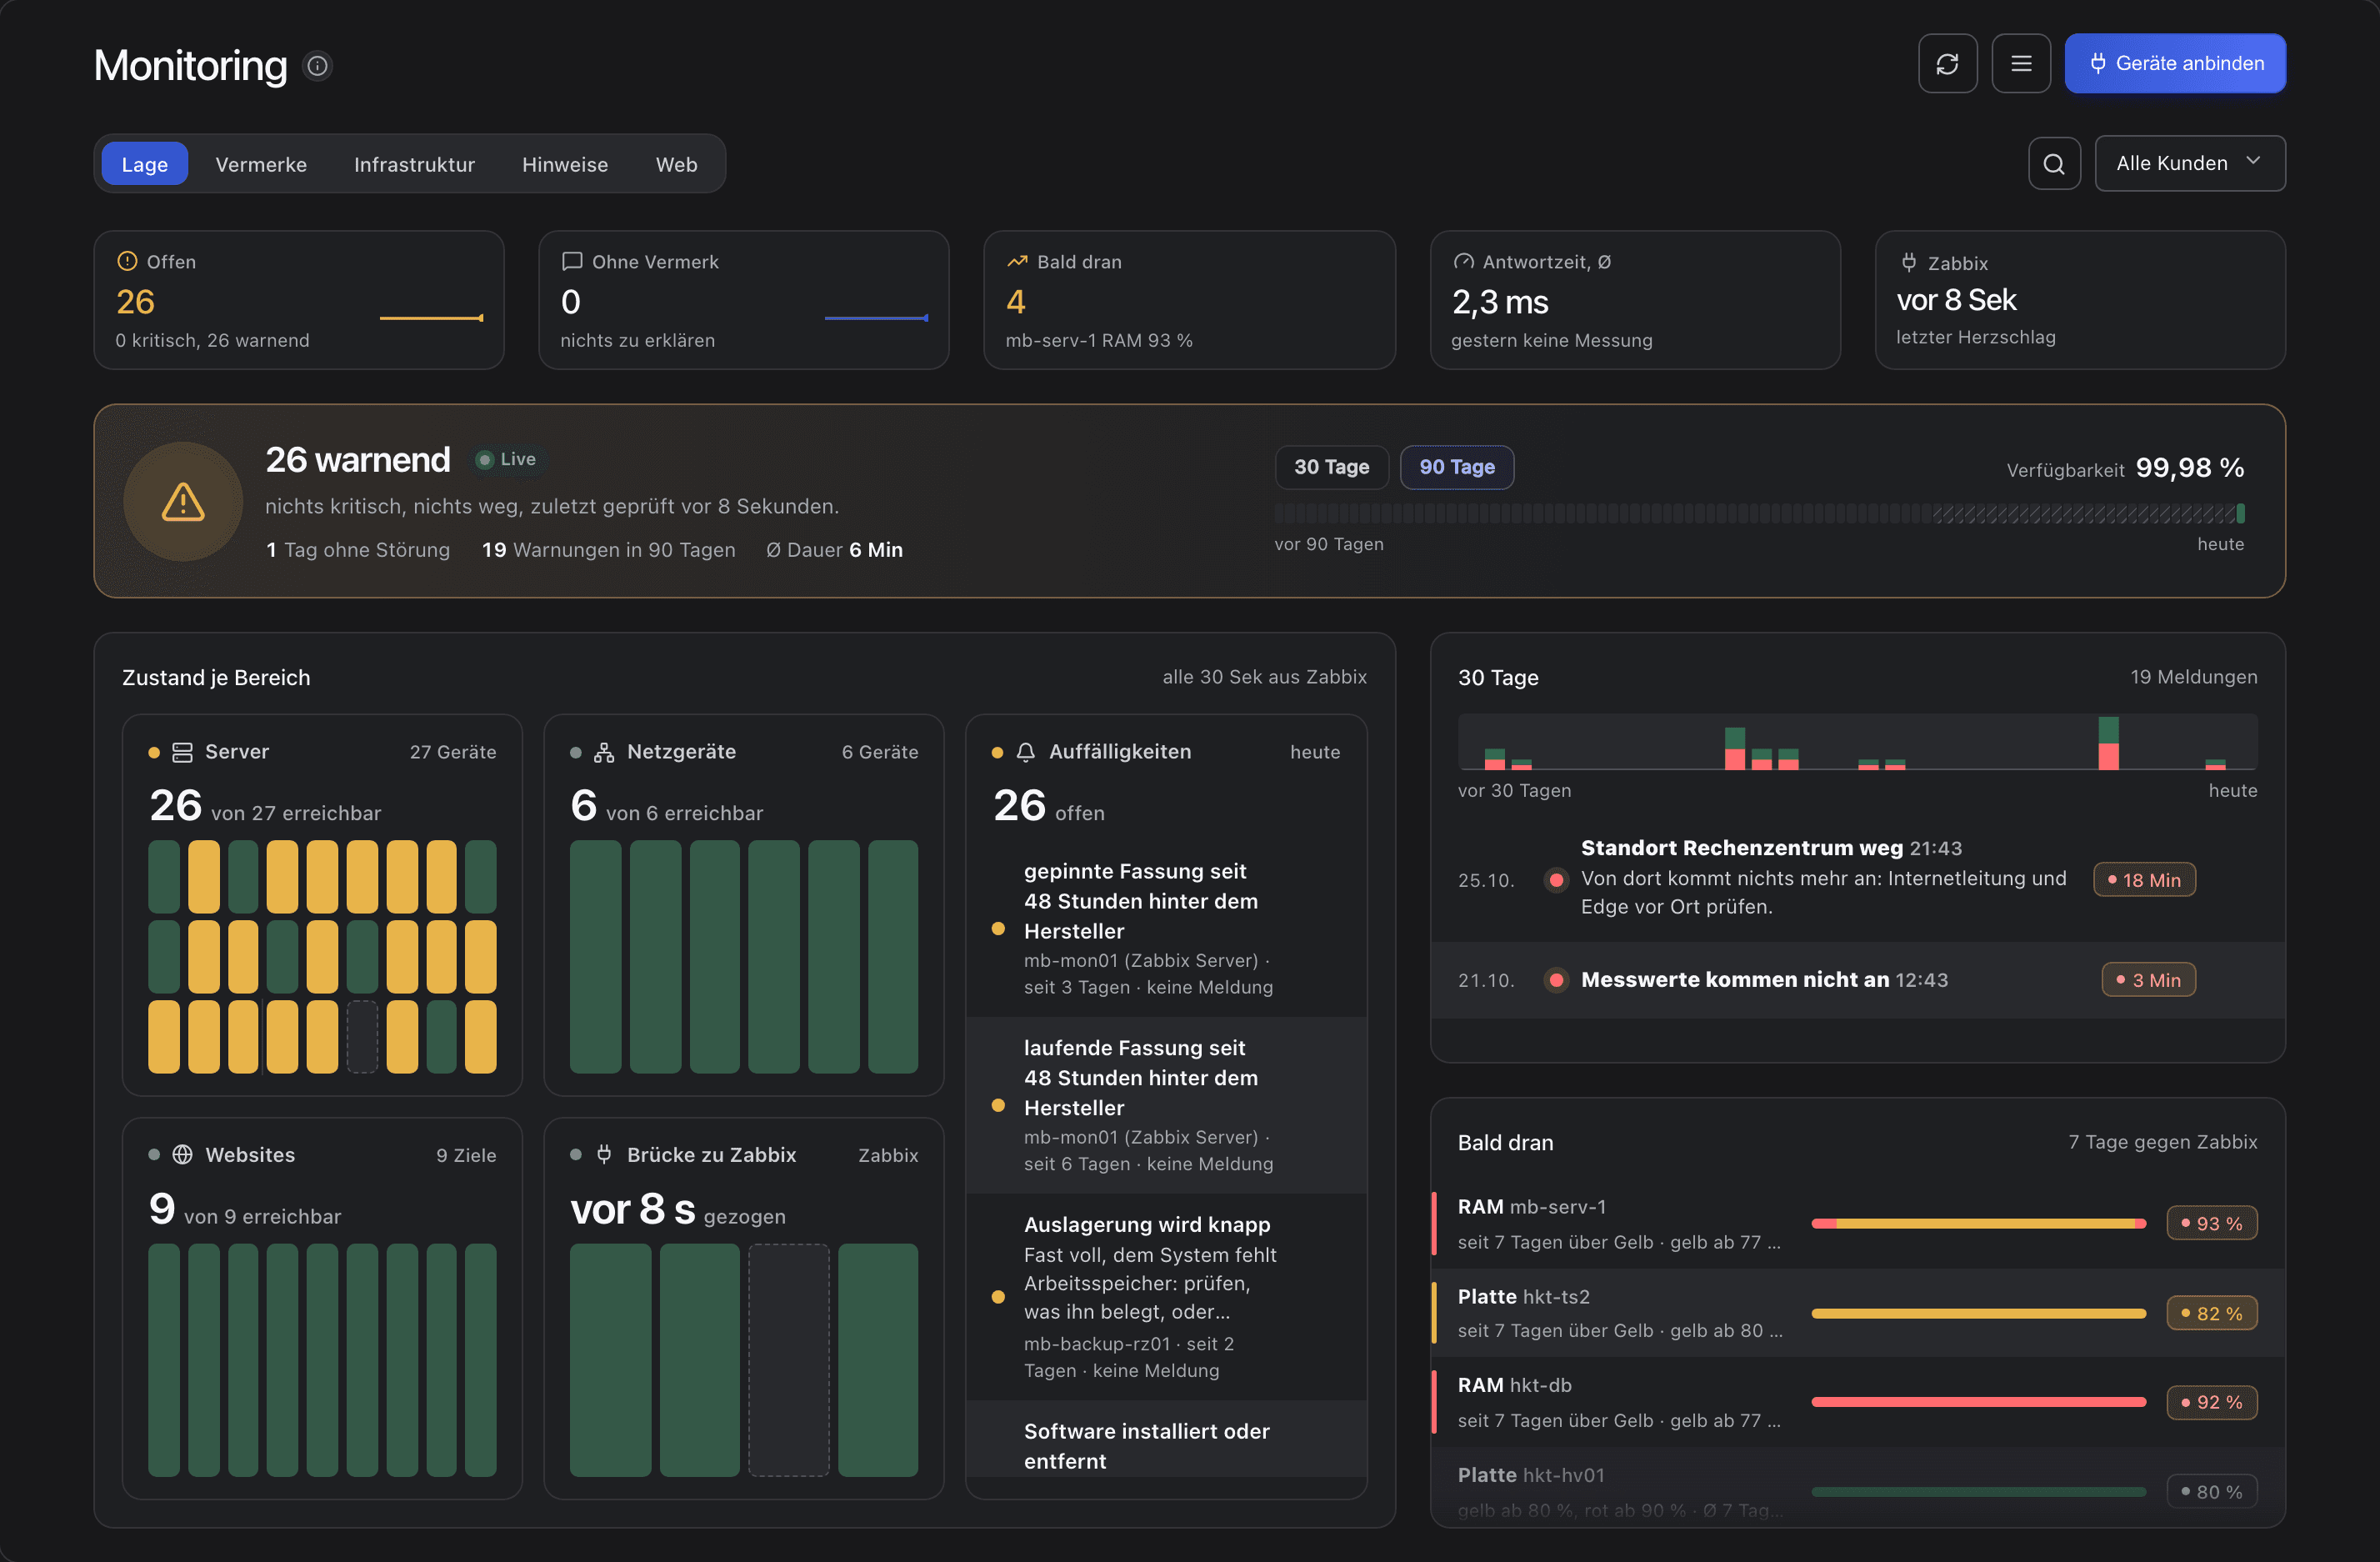Open search with the magnifier icon

[x=2054, y=164]
